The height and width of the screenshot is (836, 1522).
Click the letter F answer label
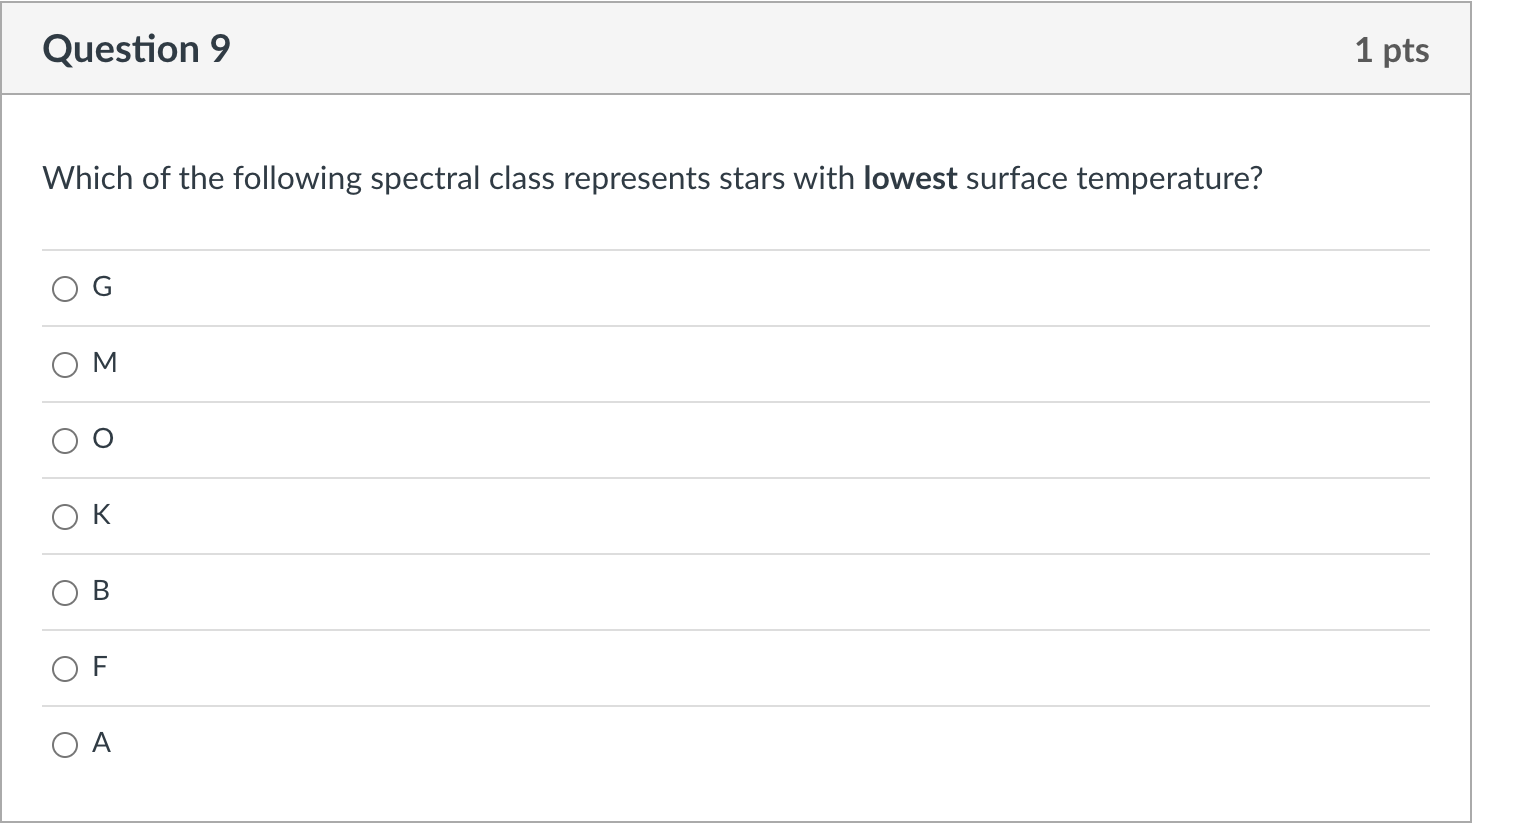click(100, 667)
